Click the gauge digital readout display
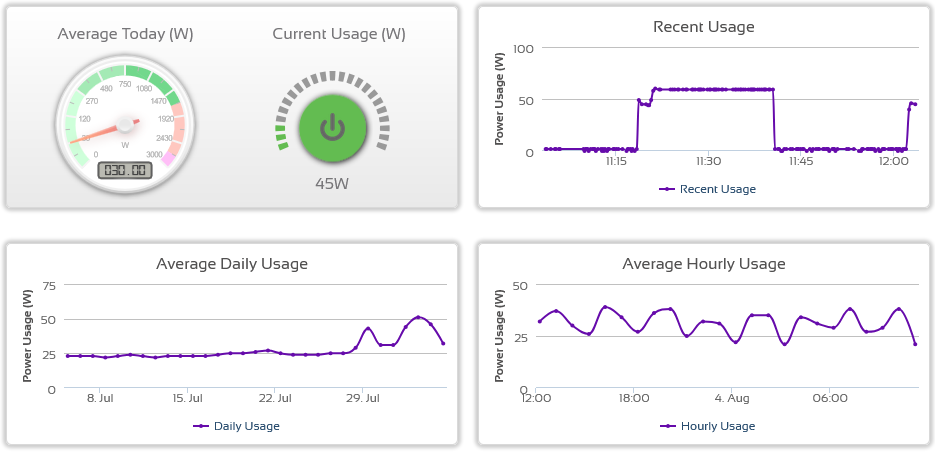This screenshot has height=454, width=935. (125, 169)
